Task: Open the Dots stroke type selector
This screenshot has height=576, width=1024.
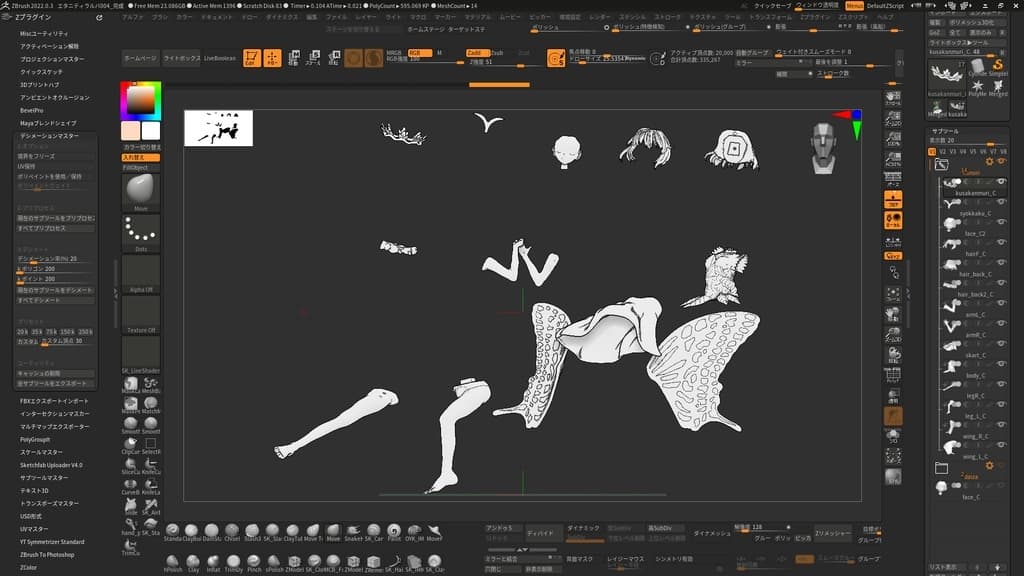Action: click(x=140, y=231)
